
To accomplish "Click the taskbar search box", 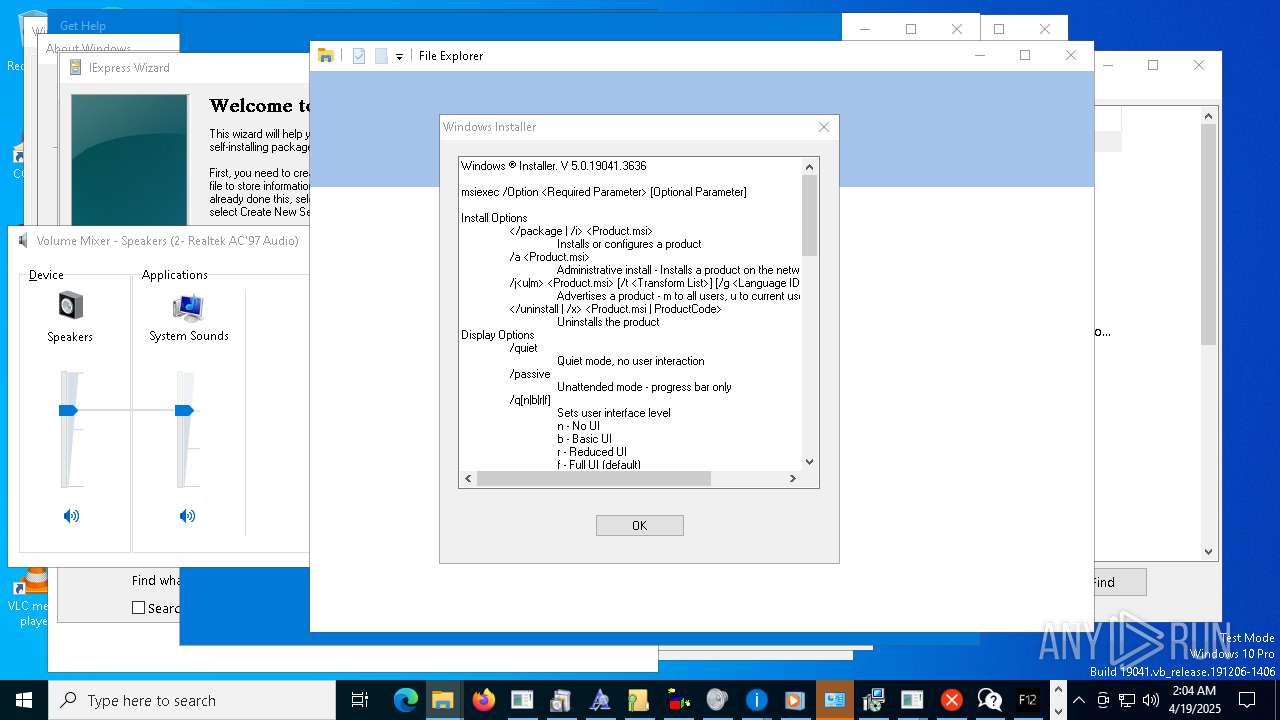I will pyautogui.click(x=192, y=700).
